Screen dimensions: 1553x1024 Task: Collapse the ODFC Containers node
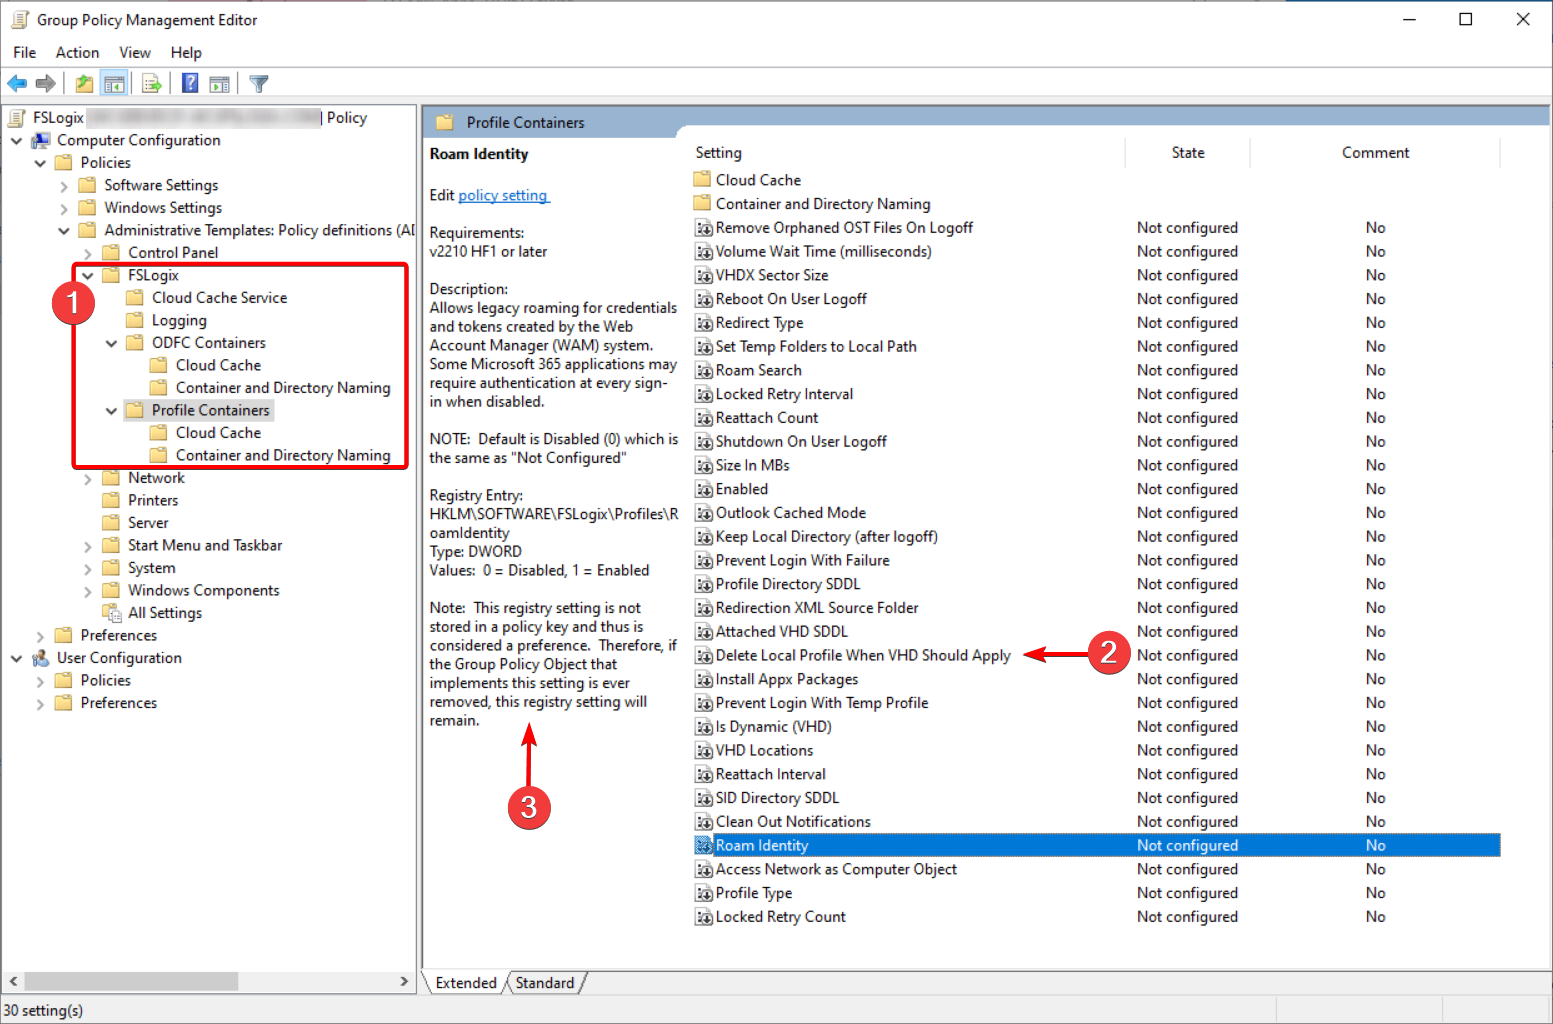[x=112, y=343]
